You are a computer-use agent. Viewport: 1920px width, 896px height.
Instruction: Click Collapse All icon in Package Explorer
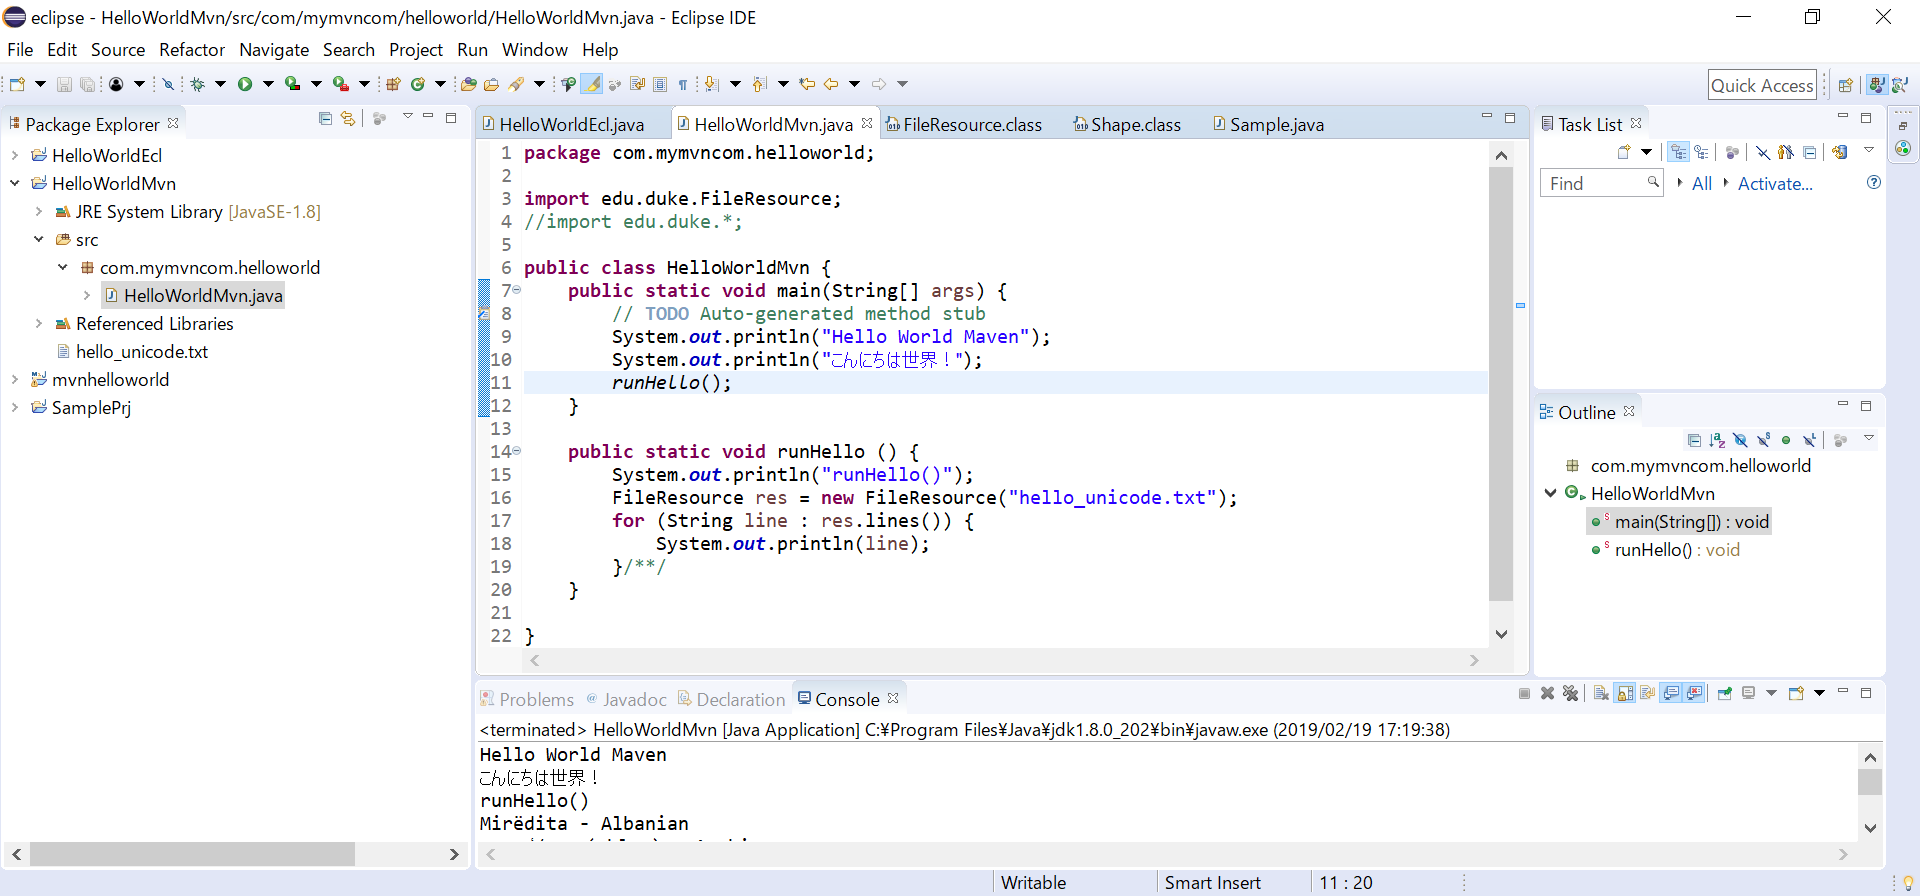325,118
